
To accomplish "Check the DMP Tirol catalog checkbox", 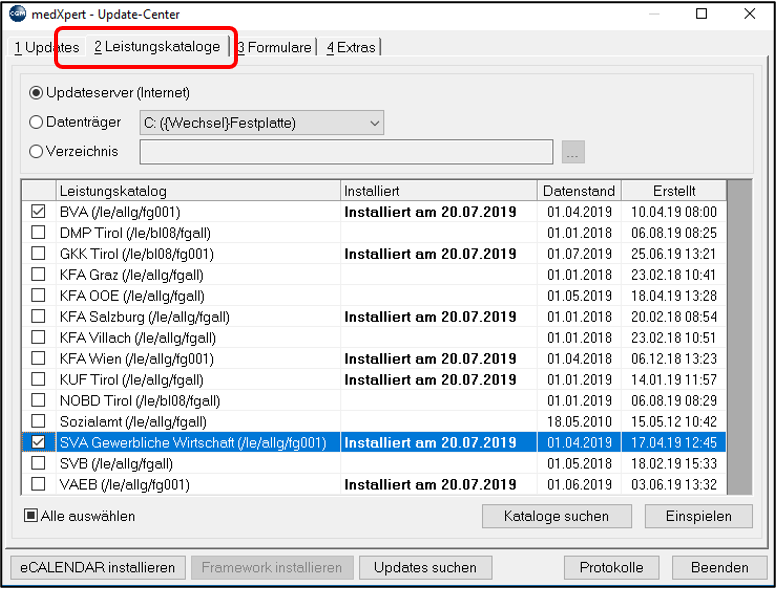I will tap(38, 232).
